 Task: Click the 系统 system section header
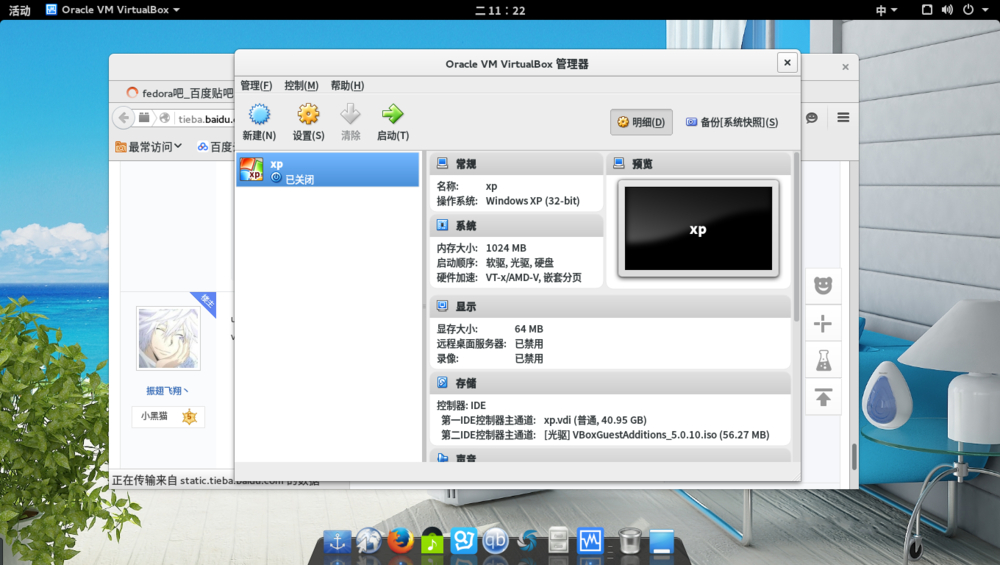[x=517, y=225]
